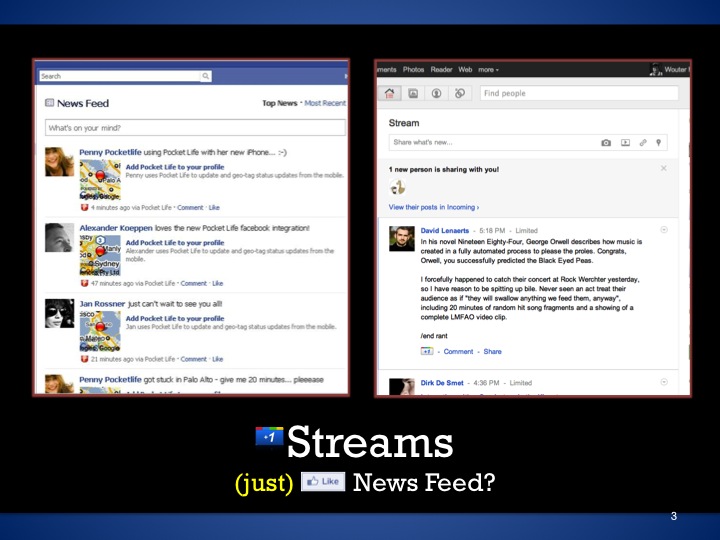This screenshot has height=540, width=720.
Task: Click the video icon in share box
Action: (x=625, y=143)
